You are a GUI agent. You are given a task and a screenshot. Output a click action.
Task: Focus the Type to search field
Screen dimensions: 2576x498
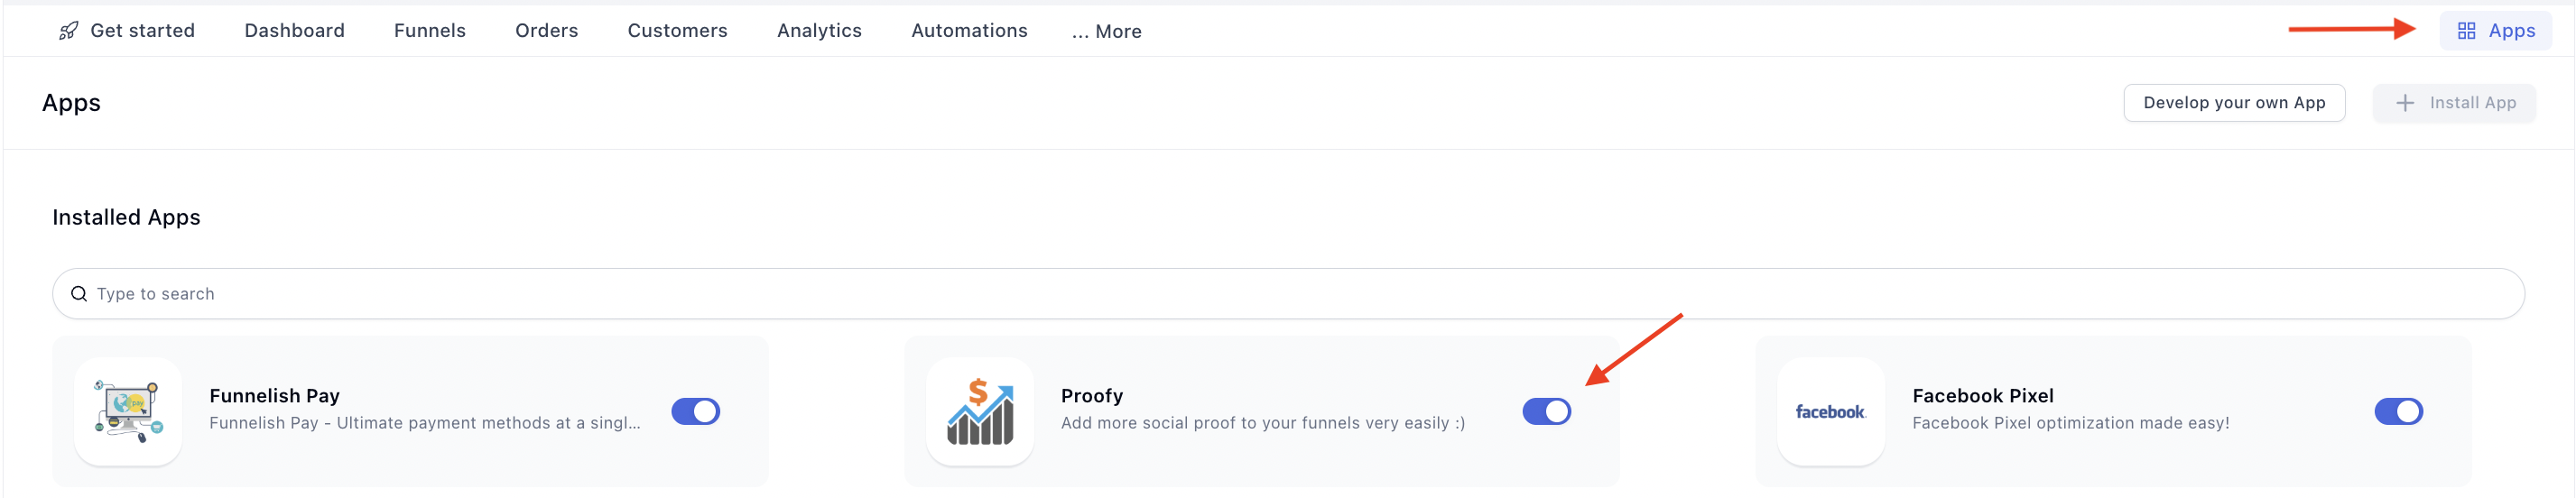(x=1200, y=294)
